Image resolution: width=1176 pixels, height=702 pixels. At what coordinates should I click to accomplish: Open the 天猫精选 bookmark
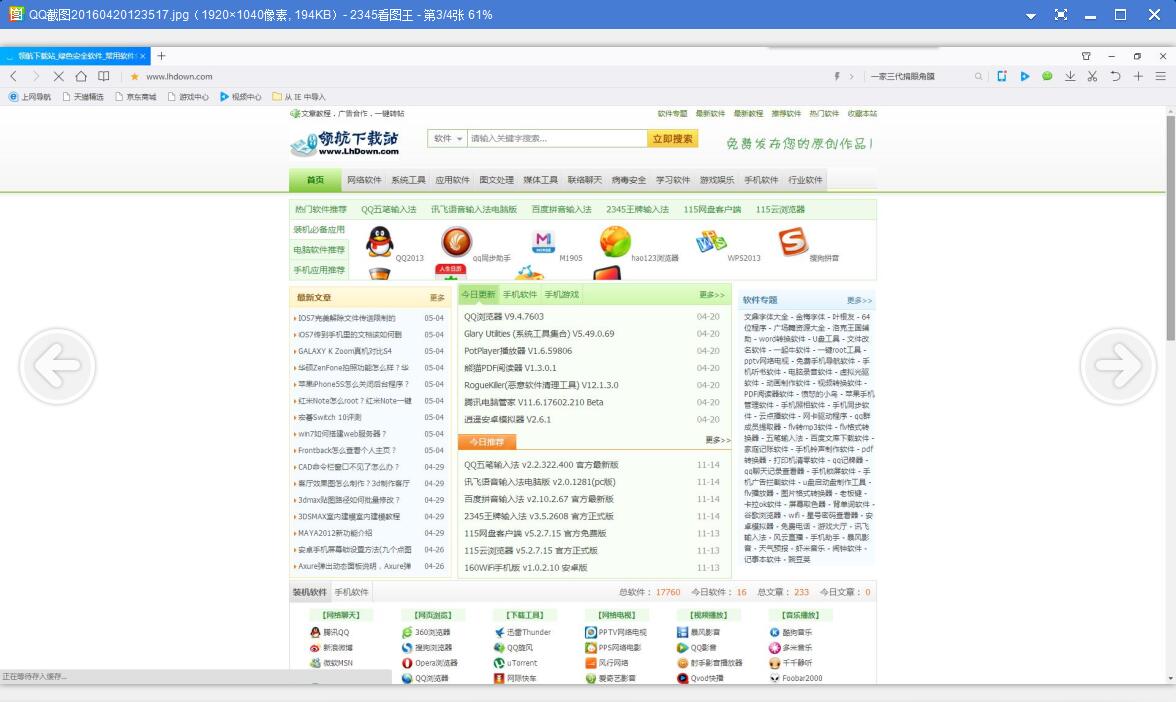click(83, 97)
